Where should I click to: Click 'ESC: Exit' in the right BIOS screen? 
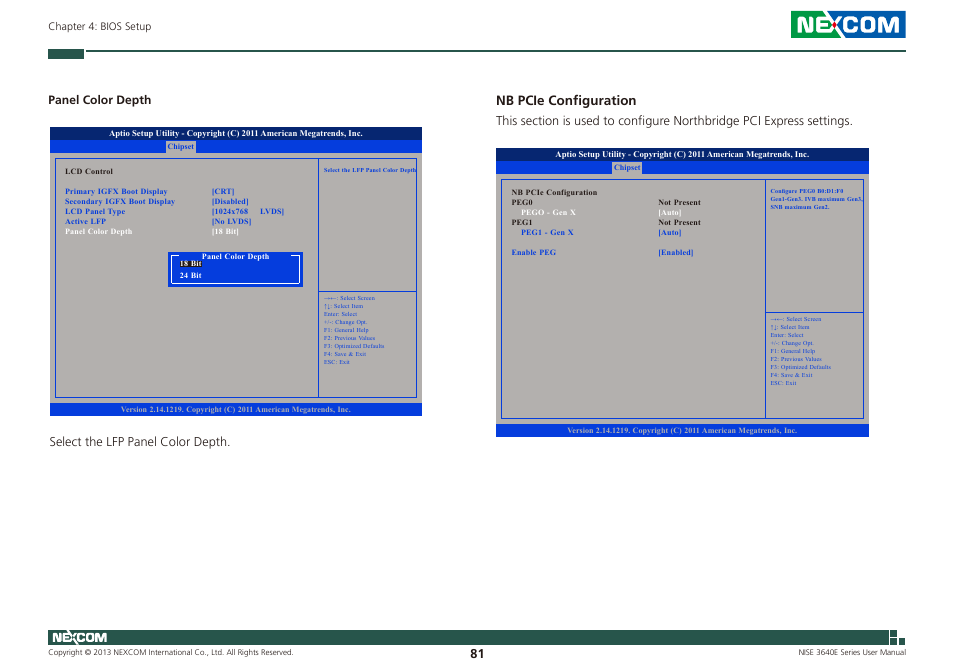783,383
